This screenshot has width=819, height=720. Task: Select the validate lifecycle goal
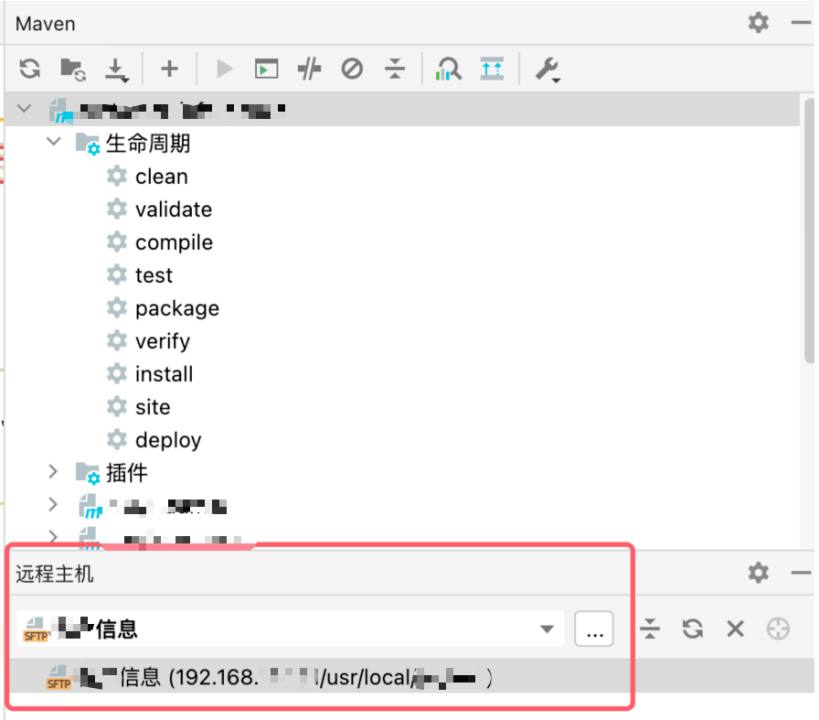point(173,210)
